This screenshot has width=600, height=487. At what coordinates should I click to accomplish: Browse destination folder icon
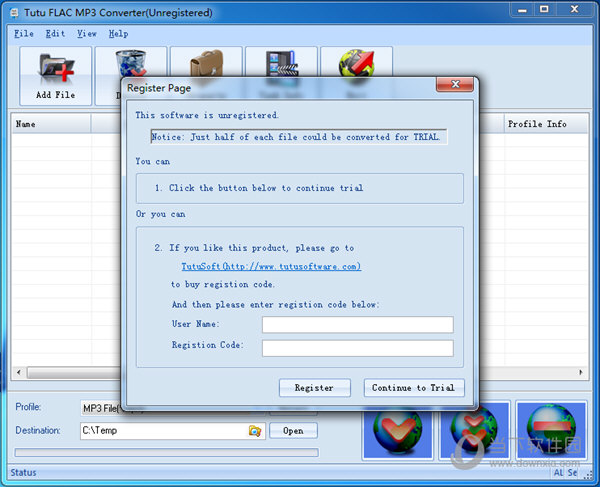click(x=255, y=431)
